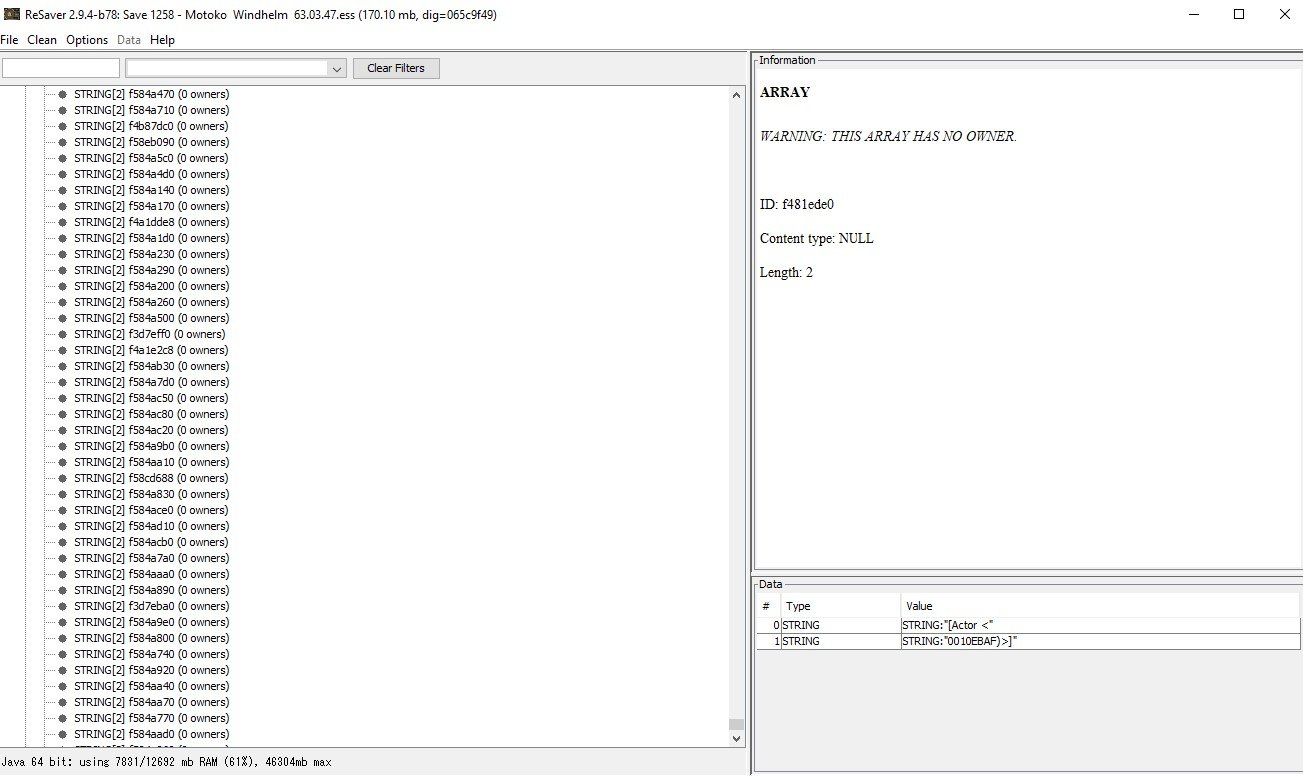
Task: Select STRING[2] f584ac20 tree row
Action: tap(151, 430)
